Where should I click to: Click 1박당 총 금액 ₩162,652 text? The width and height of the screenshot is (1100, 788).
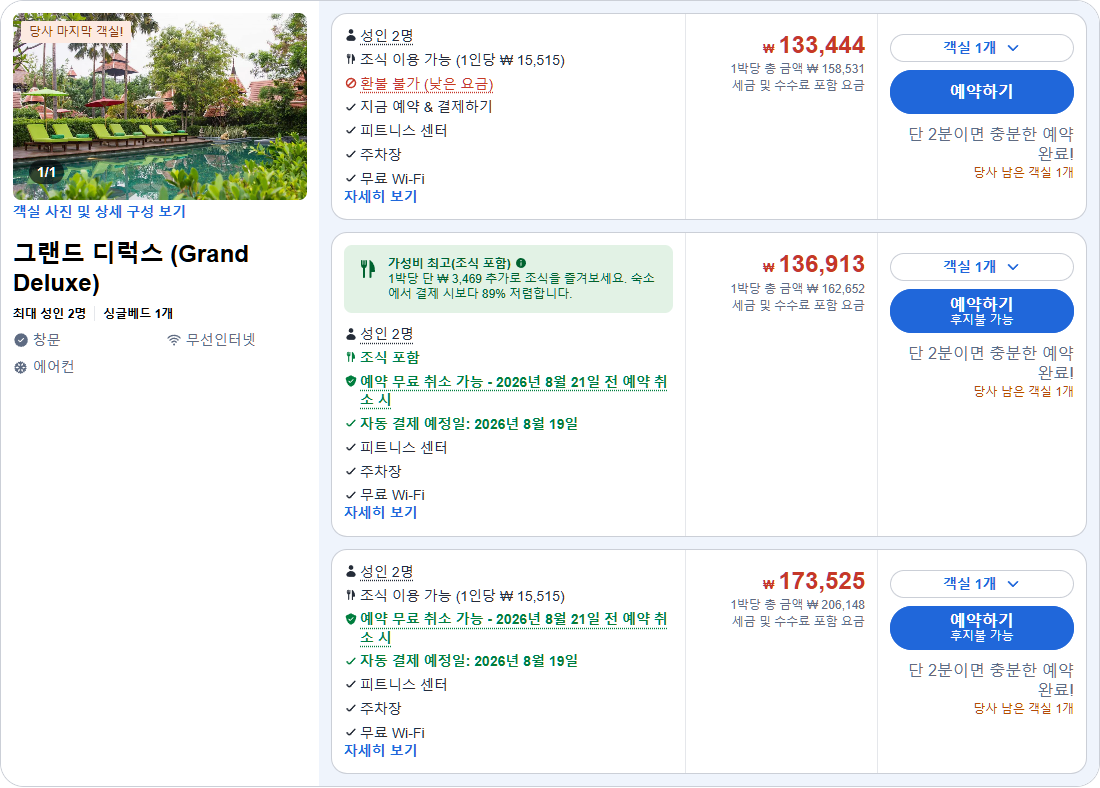pyautogui.click(x=798, y=288)
